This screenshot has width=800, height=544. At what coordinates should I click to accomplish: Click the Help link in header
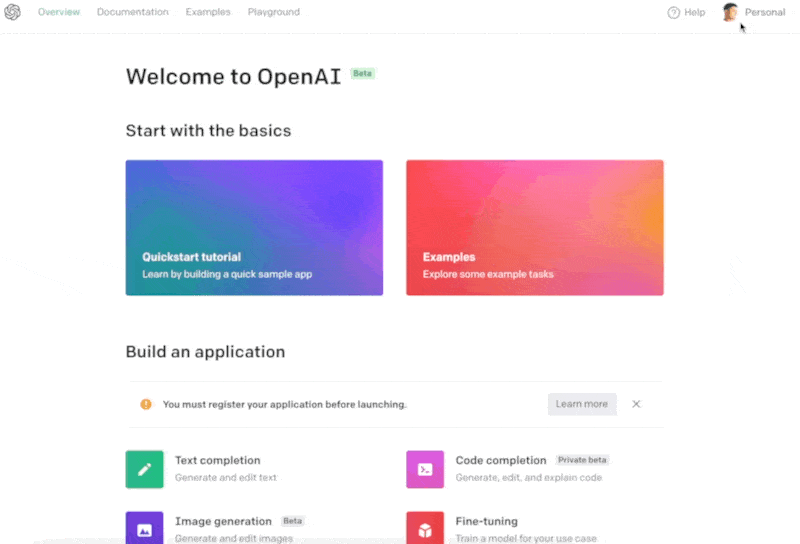click(694, 12)
